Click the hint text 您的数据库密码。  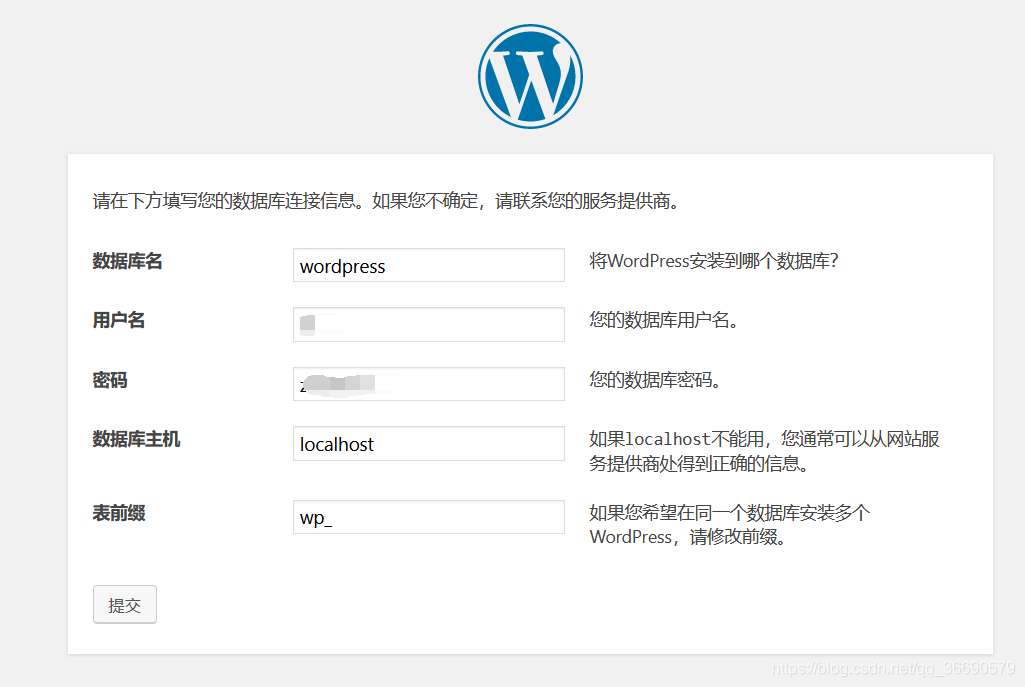pyautogui.click(x=656, y=380)
